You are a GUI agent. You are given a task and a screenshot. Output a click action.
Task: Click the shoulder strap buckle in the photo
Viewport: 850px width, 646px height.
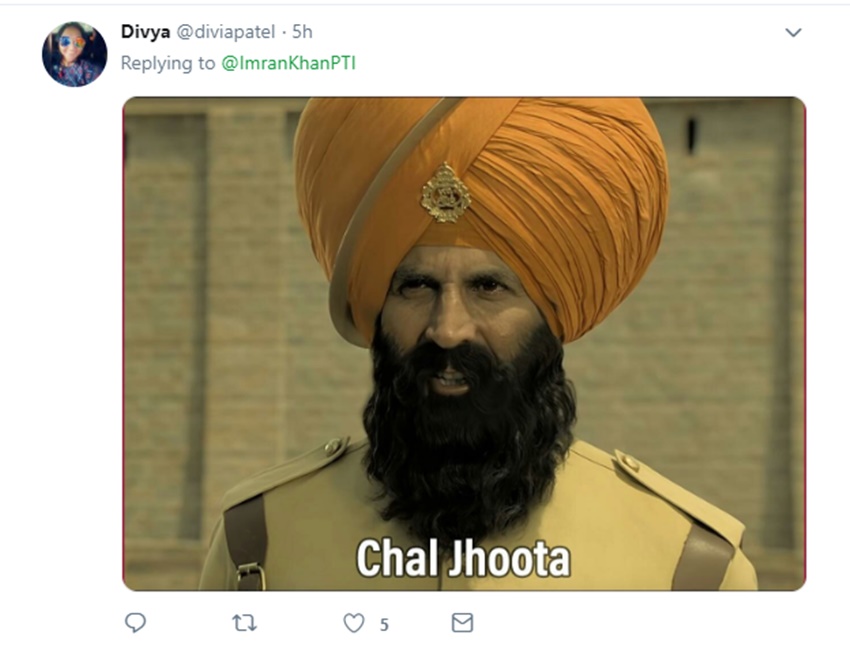250,576
